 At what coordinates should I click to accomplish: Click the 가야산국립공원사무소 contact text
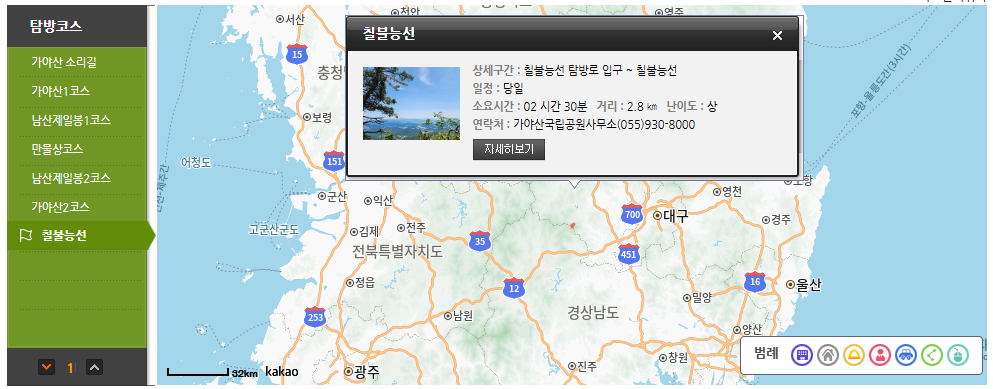(x=565, y=125)
